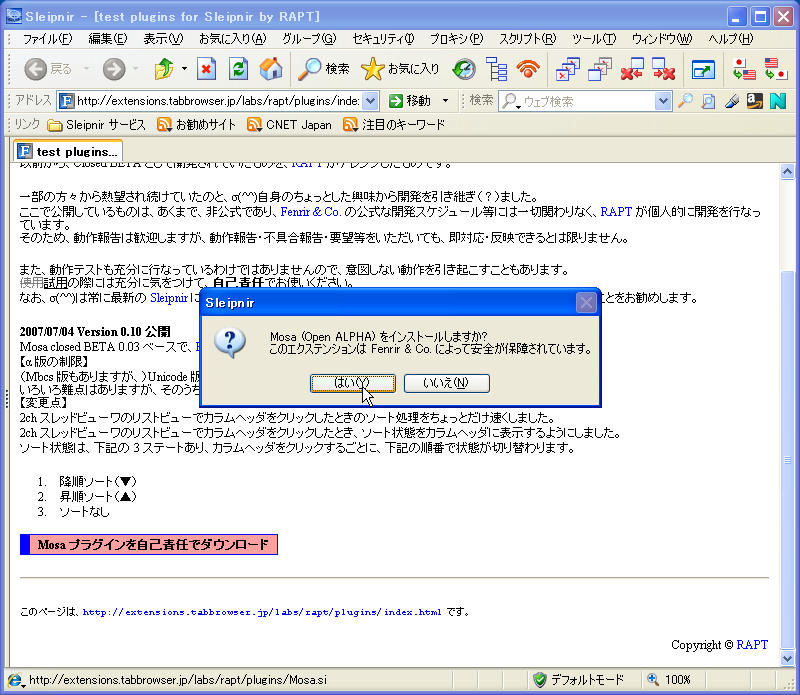Viewport: 800px width, 695px height.
Task: Click the IE engine icon in the status bar
Action: point(15,680)
